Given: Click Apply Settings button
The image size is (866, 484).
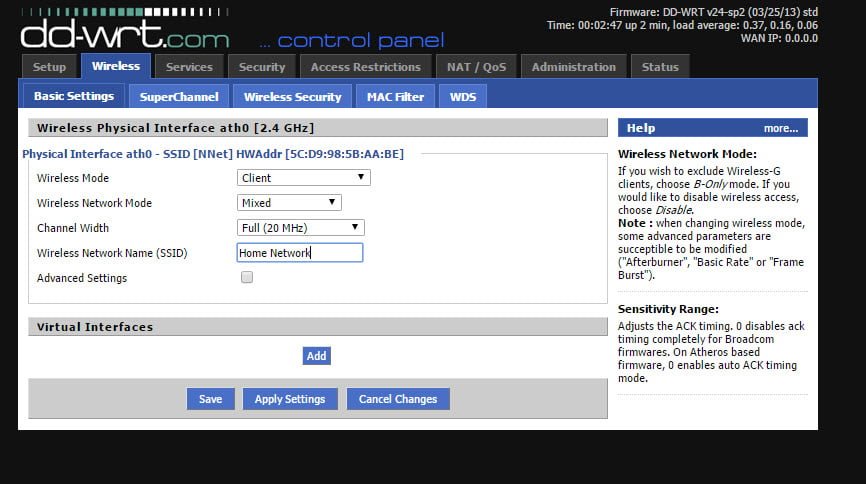Looking at the screenshot, I should [290, 399].
